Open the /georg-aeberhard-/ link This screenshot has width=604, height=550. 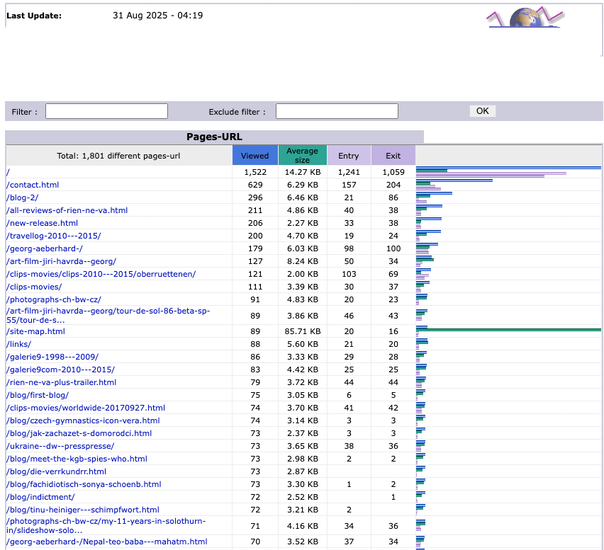[45, 248]
